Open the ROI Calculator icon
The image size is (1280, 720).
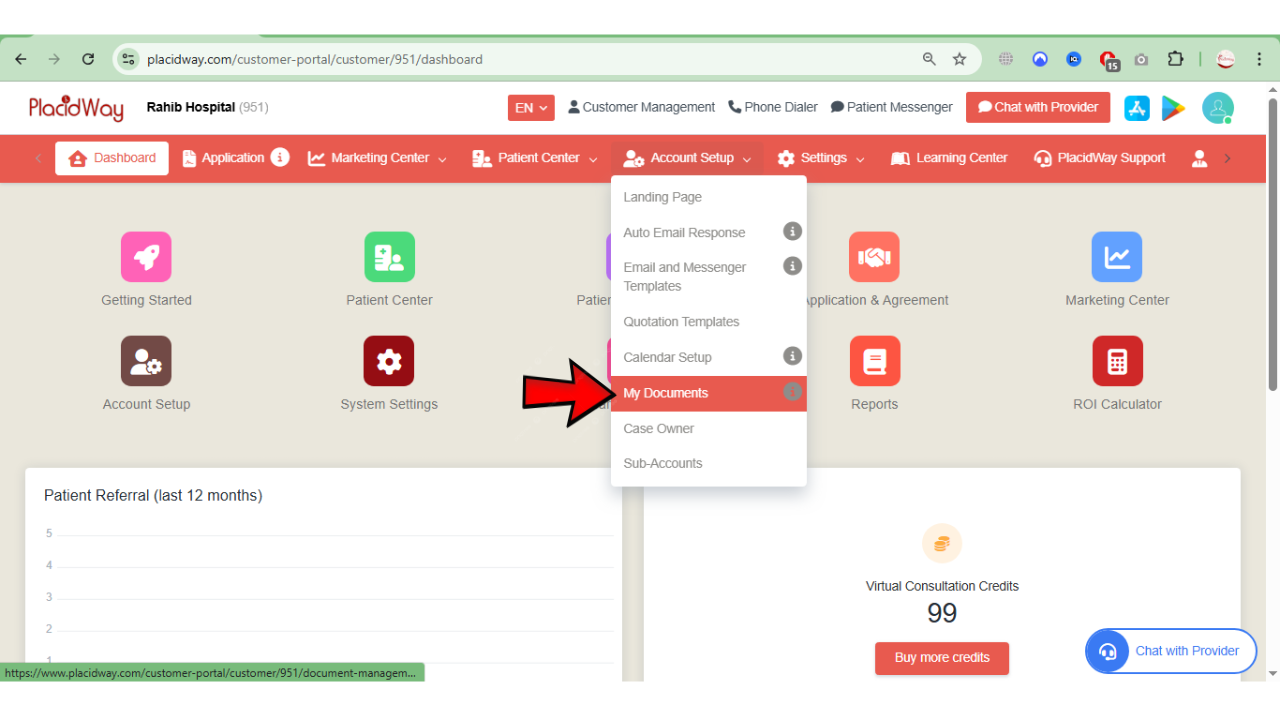point(1117,361)
